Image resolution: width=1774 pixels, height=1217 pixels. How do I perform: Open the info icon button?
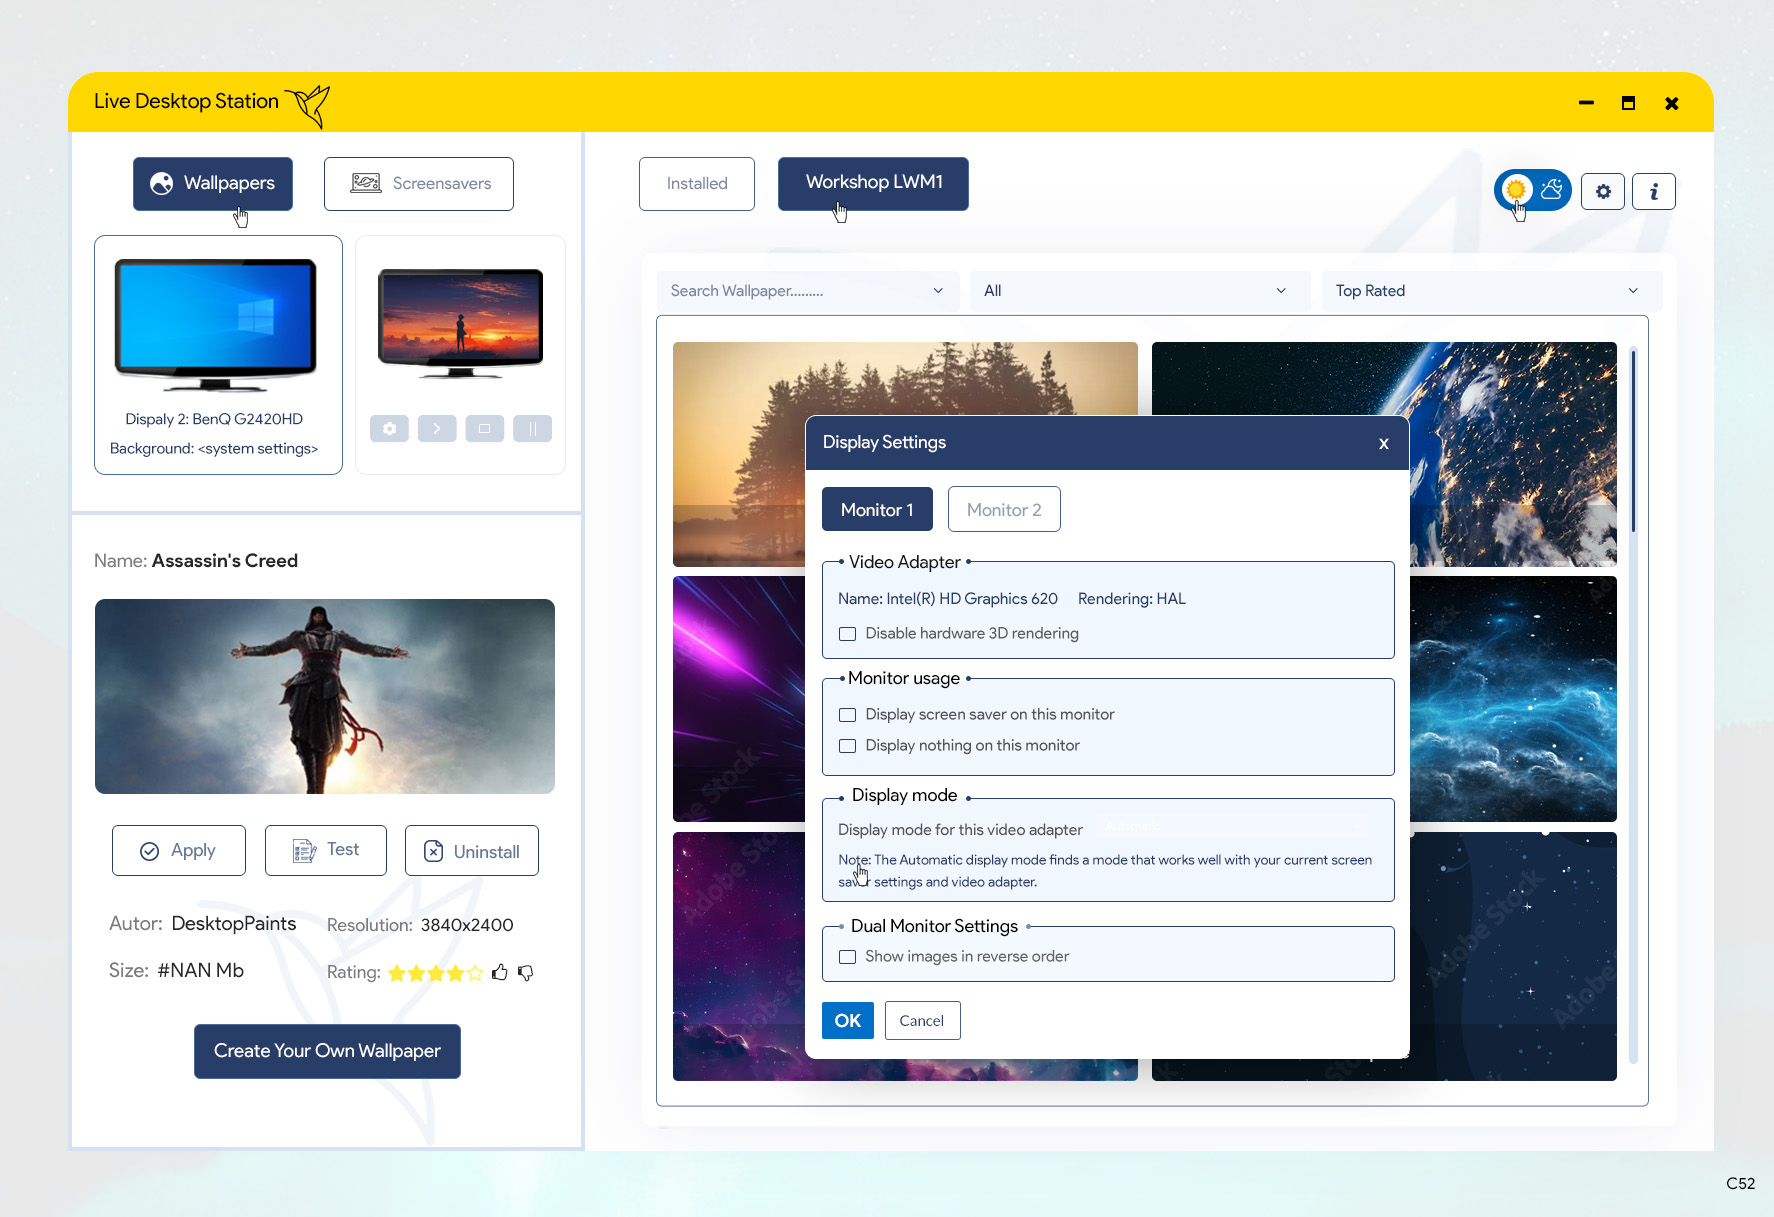pos(1654,191)
